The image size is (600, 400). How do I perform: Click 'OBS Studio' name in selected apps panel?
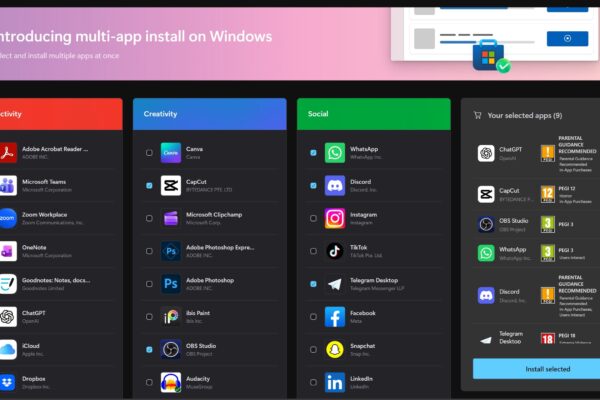coord(514,221)
